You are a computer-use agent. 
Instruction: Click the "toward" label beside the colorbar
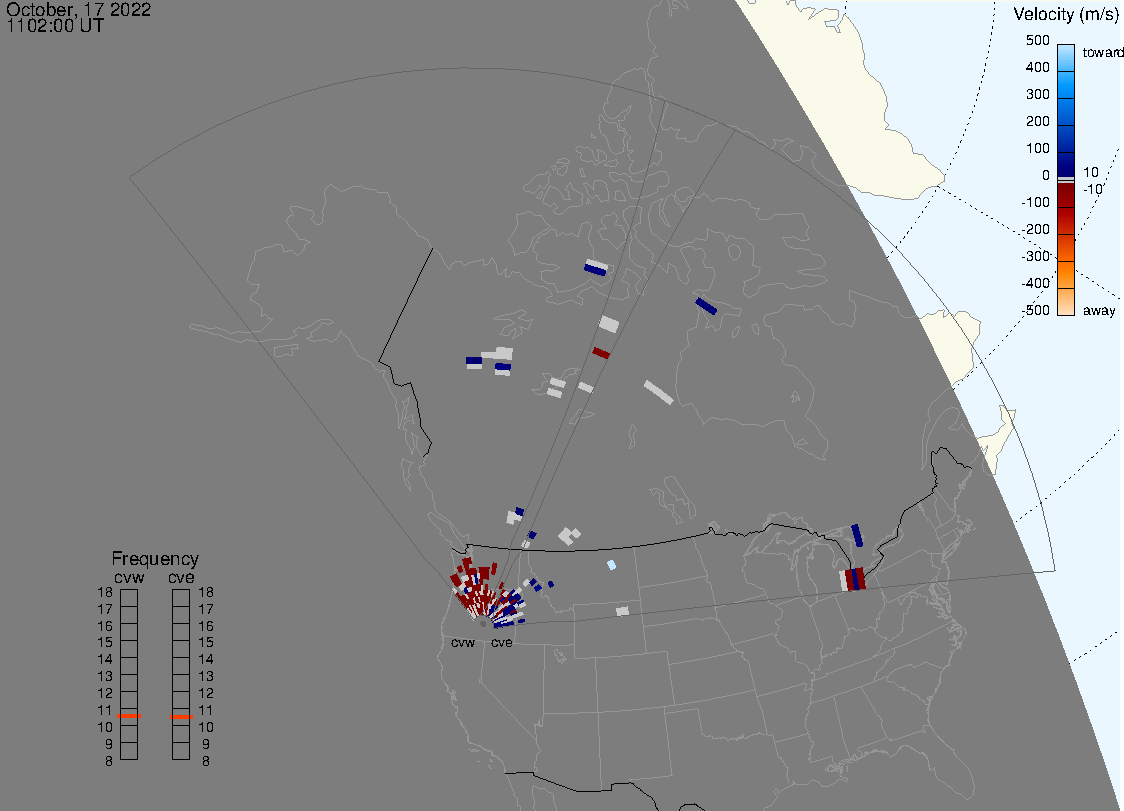[x=1104, y=52]
